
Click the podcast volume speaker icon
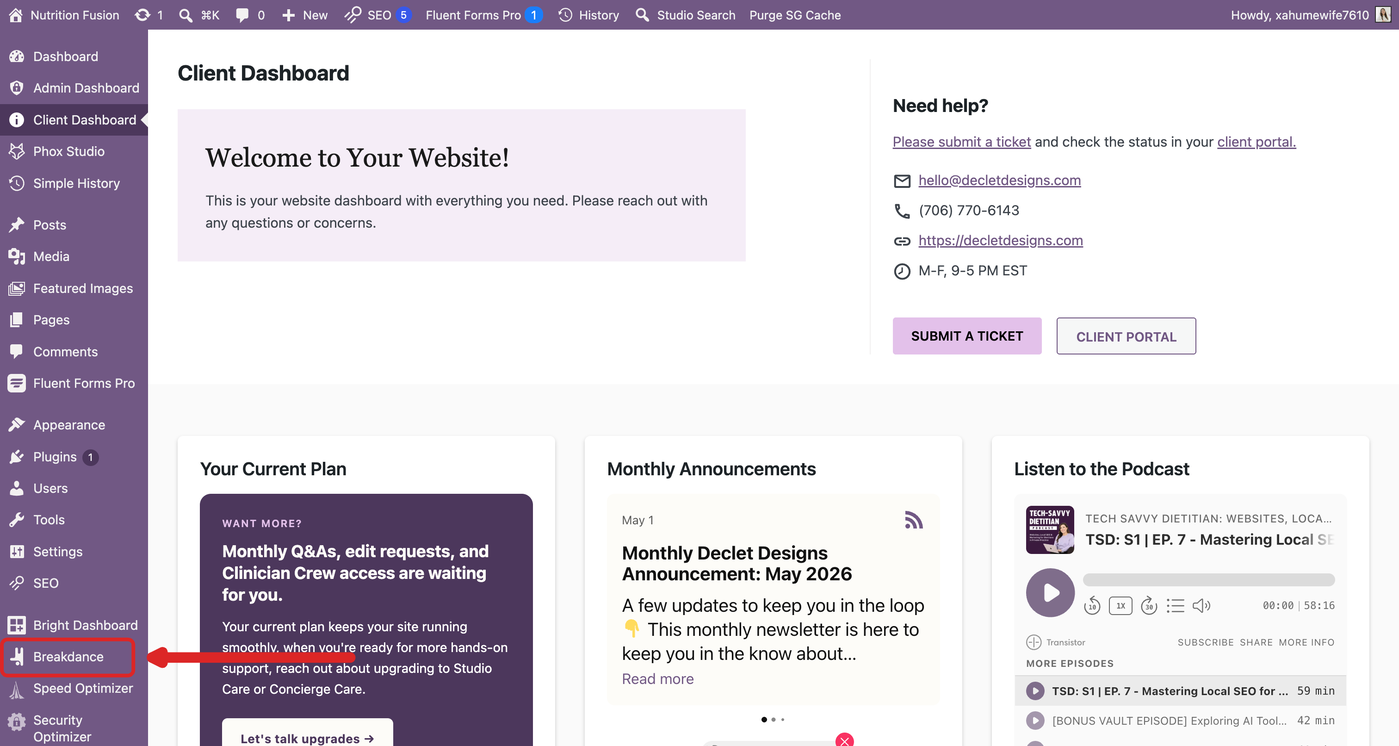pos(1201,605)
